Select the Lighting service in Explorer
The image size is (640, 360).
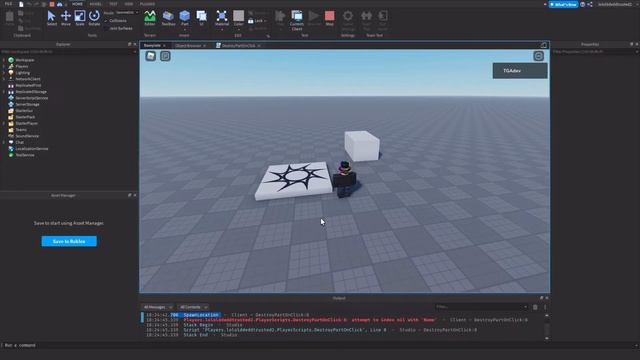click(x=22, y=73)
